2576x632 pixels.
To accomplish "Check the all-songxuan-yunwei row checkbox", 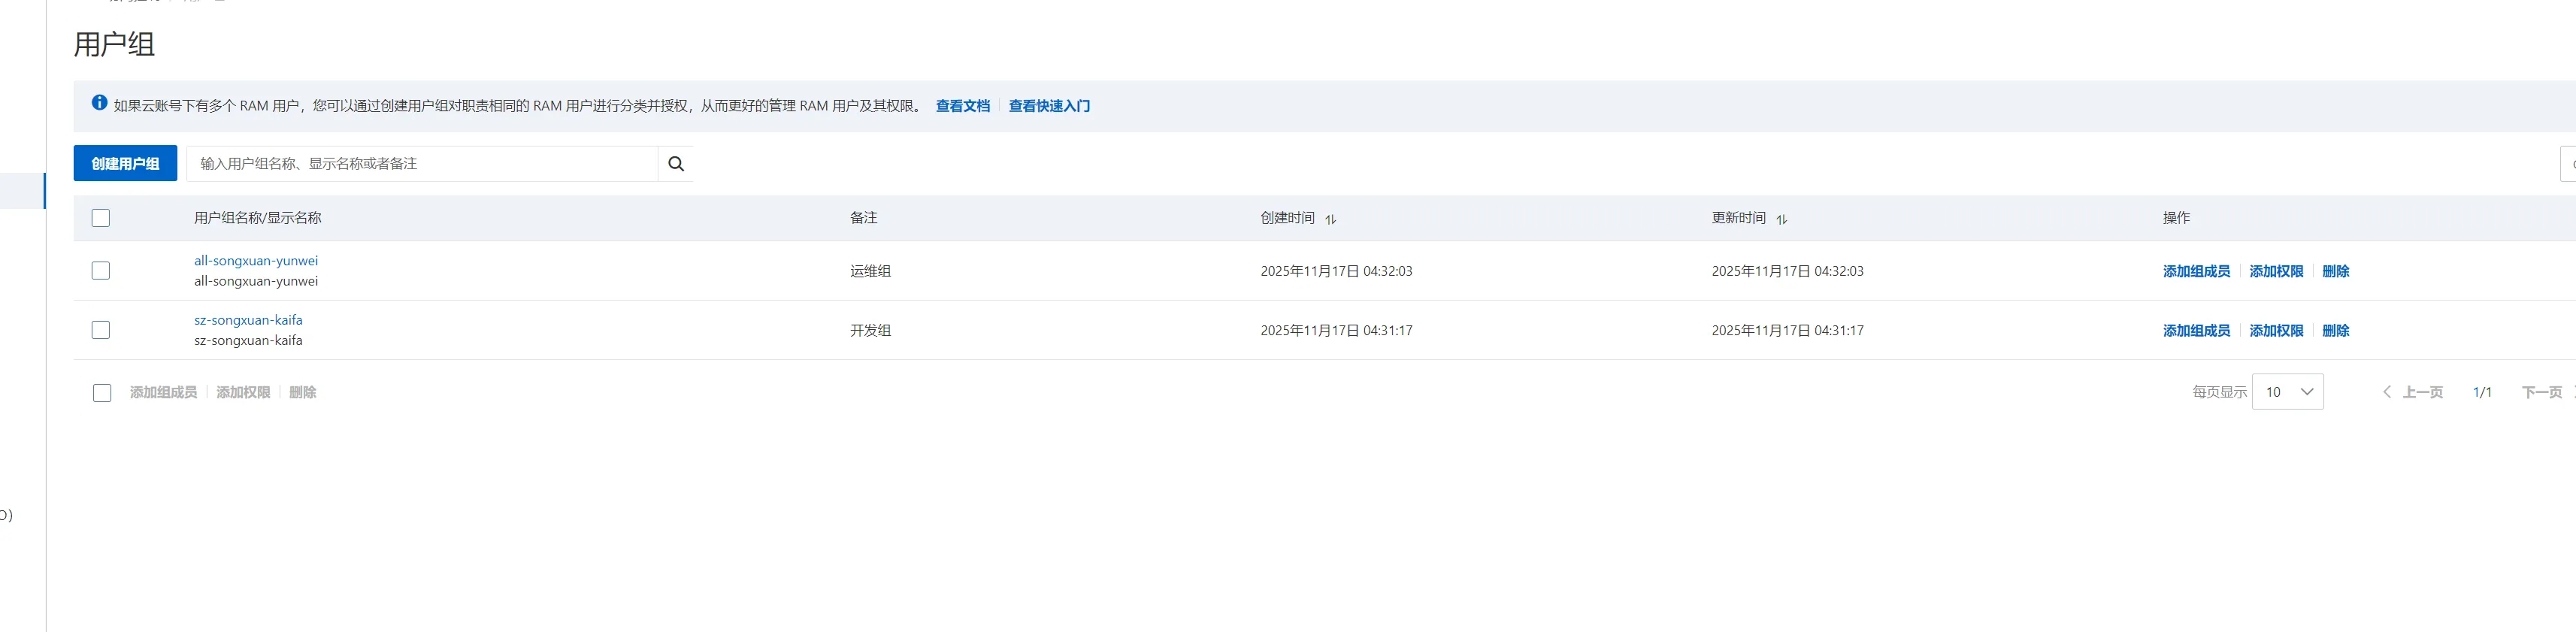I will pyautogui.click(x=101, y=271).
